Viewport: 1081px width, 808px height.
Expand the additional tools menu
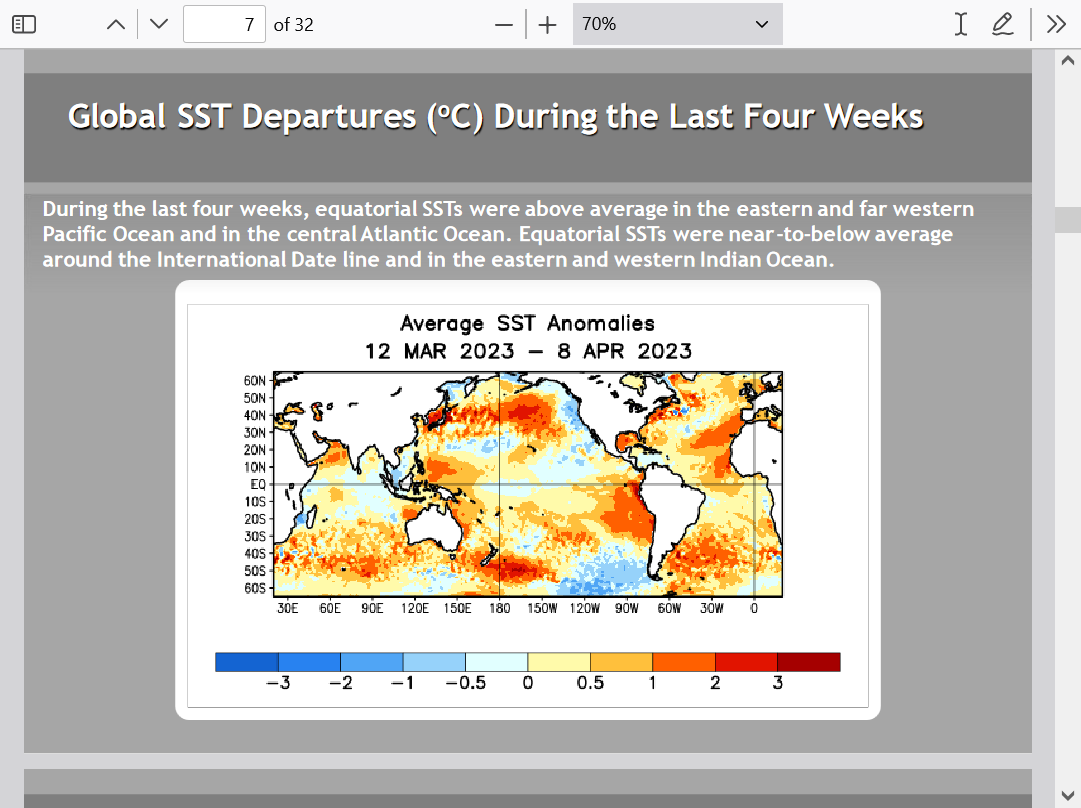1056,25
